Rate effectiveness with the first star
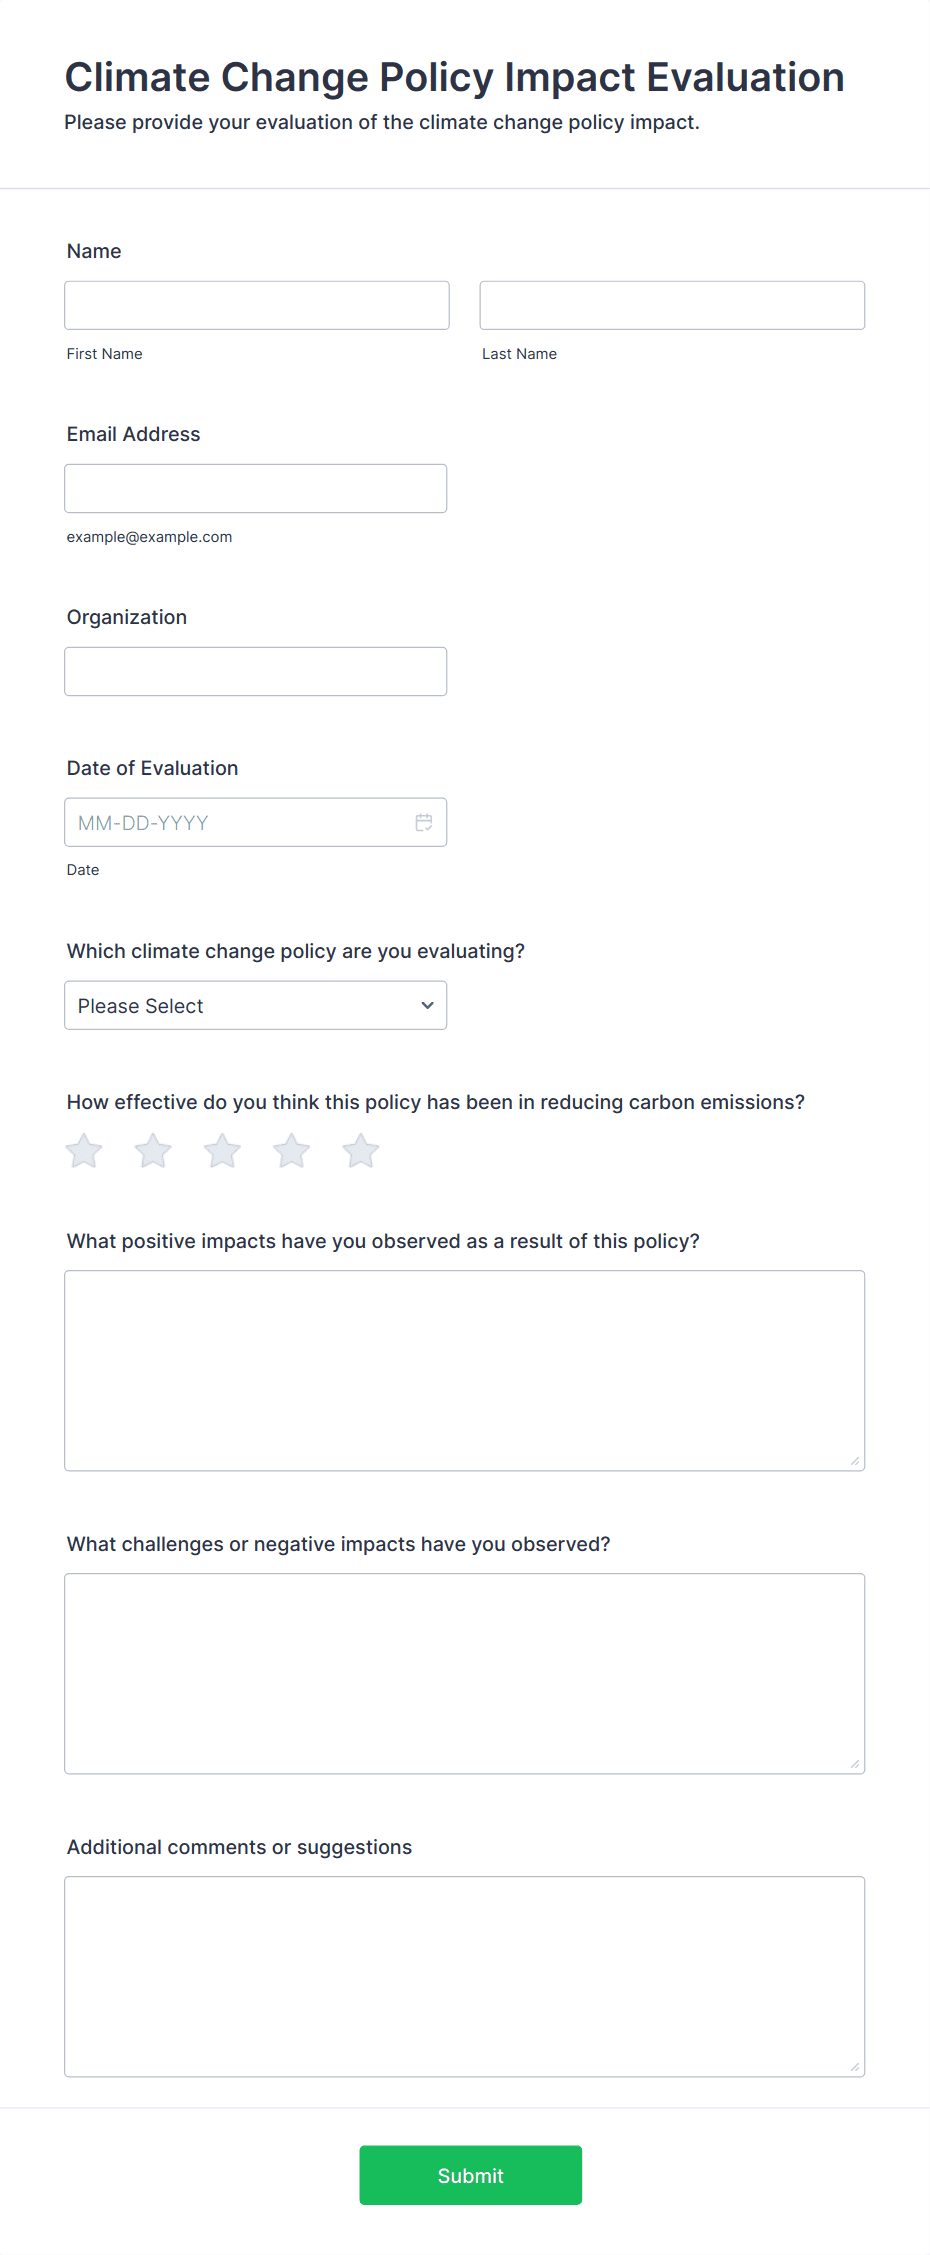 (x=84, y=1151)
